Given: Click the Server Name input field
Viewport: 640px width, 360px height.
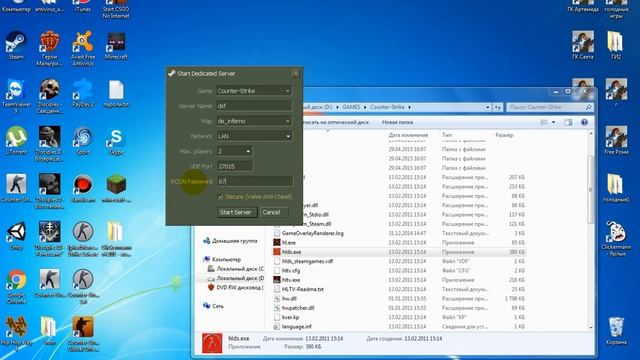Looking at the screenshot, I should click(254, 106).
